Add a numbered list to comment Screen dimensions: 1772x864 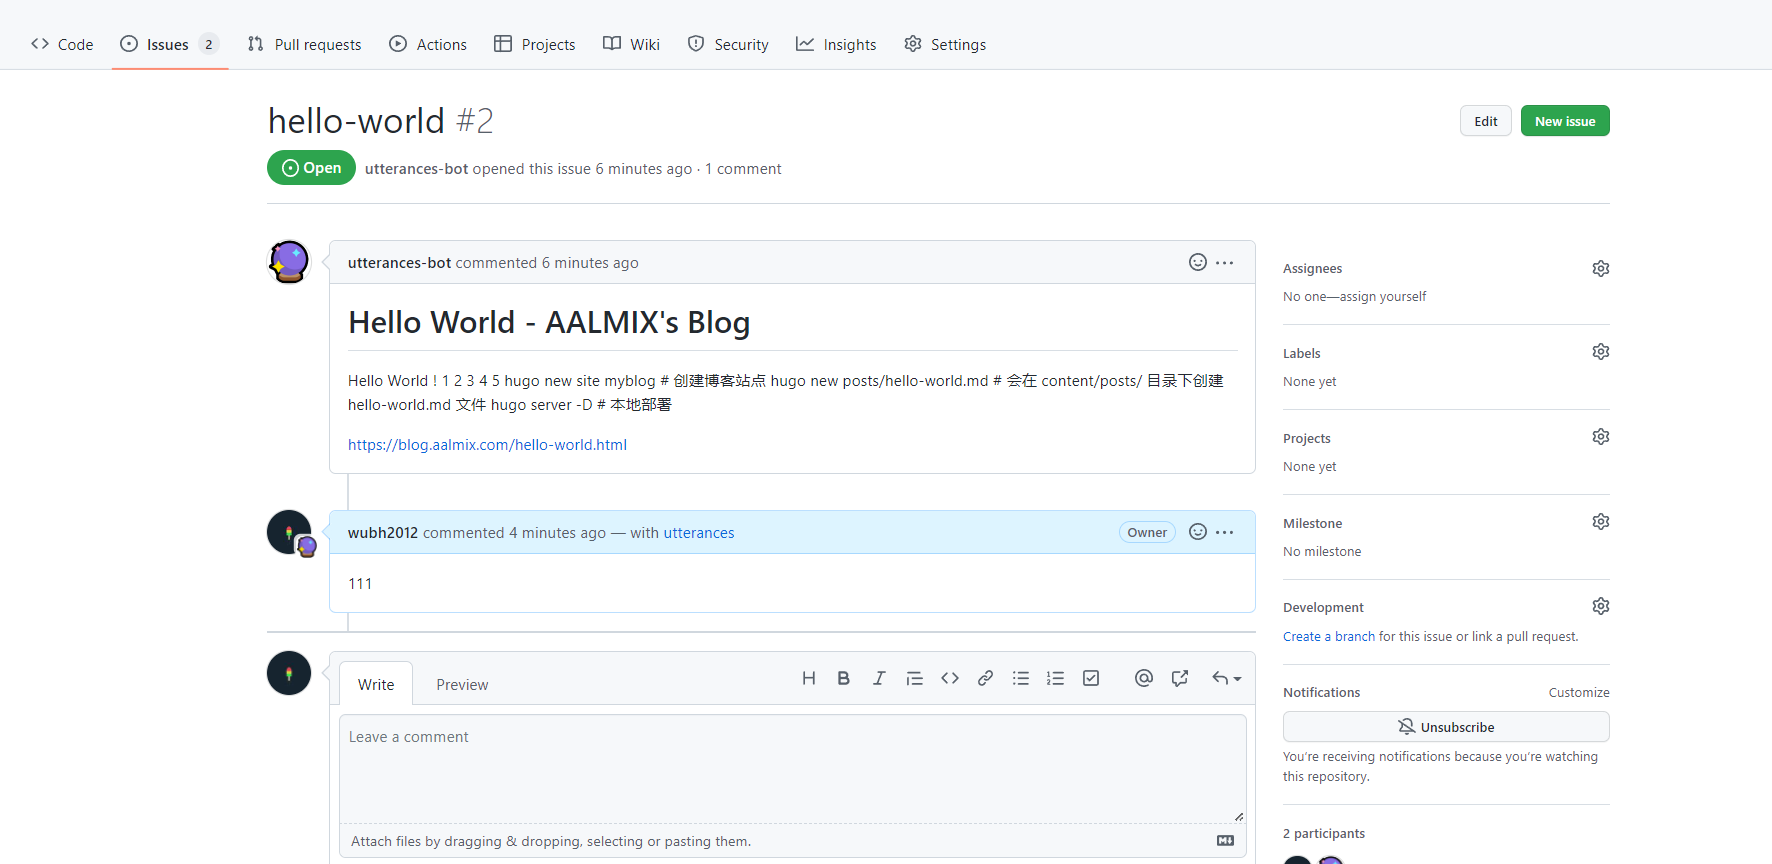(x=1055, y=678)
